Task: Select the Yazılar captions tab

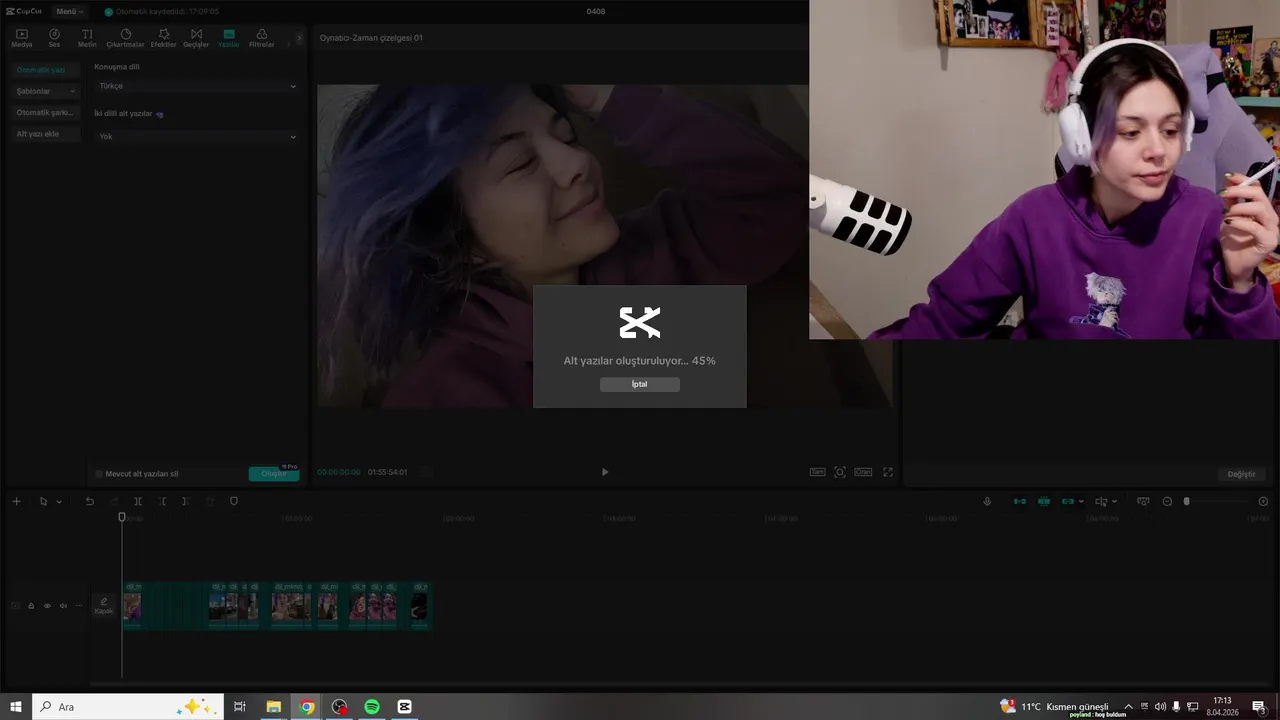Action: pyautogui.click(x=229, y=38)
